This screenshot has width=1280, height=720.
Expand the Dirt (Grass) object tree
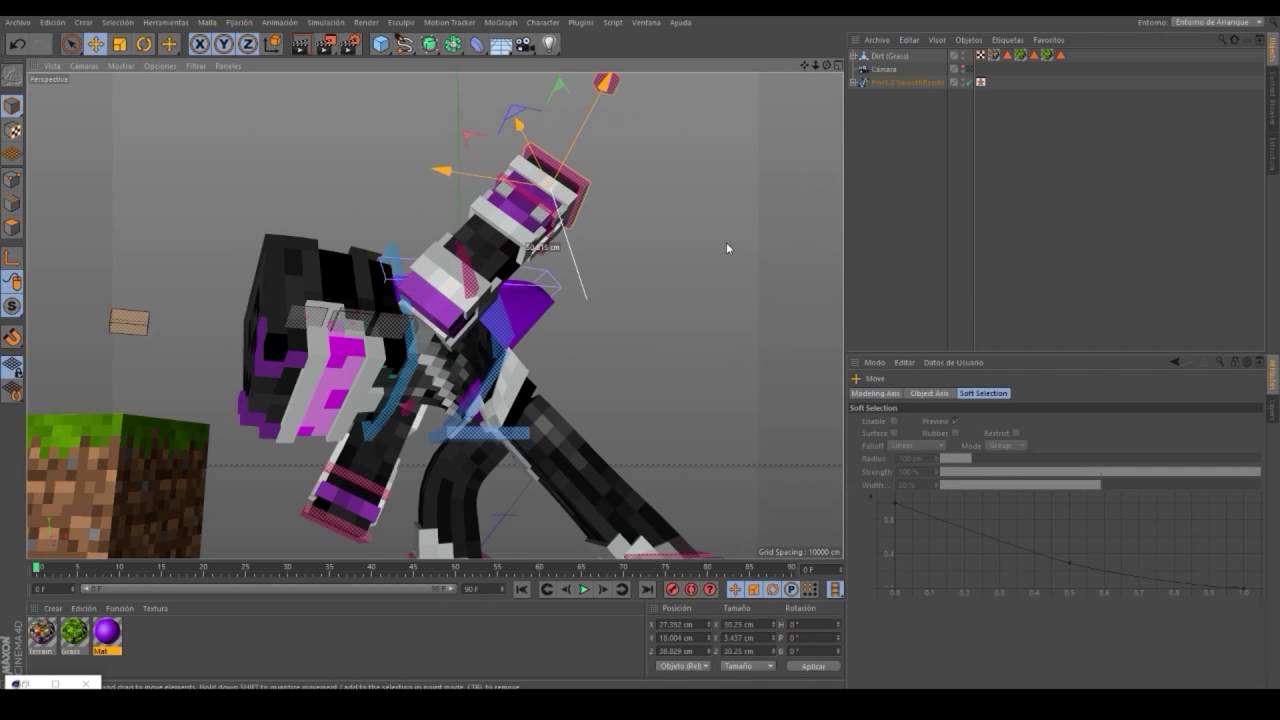[853, 56]
